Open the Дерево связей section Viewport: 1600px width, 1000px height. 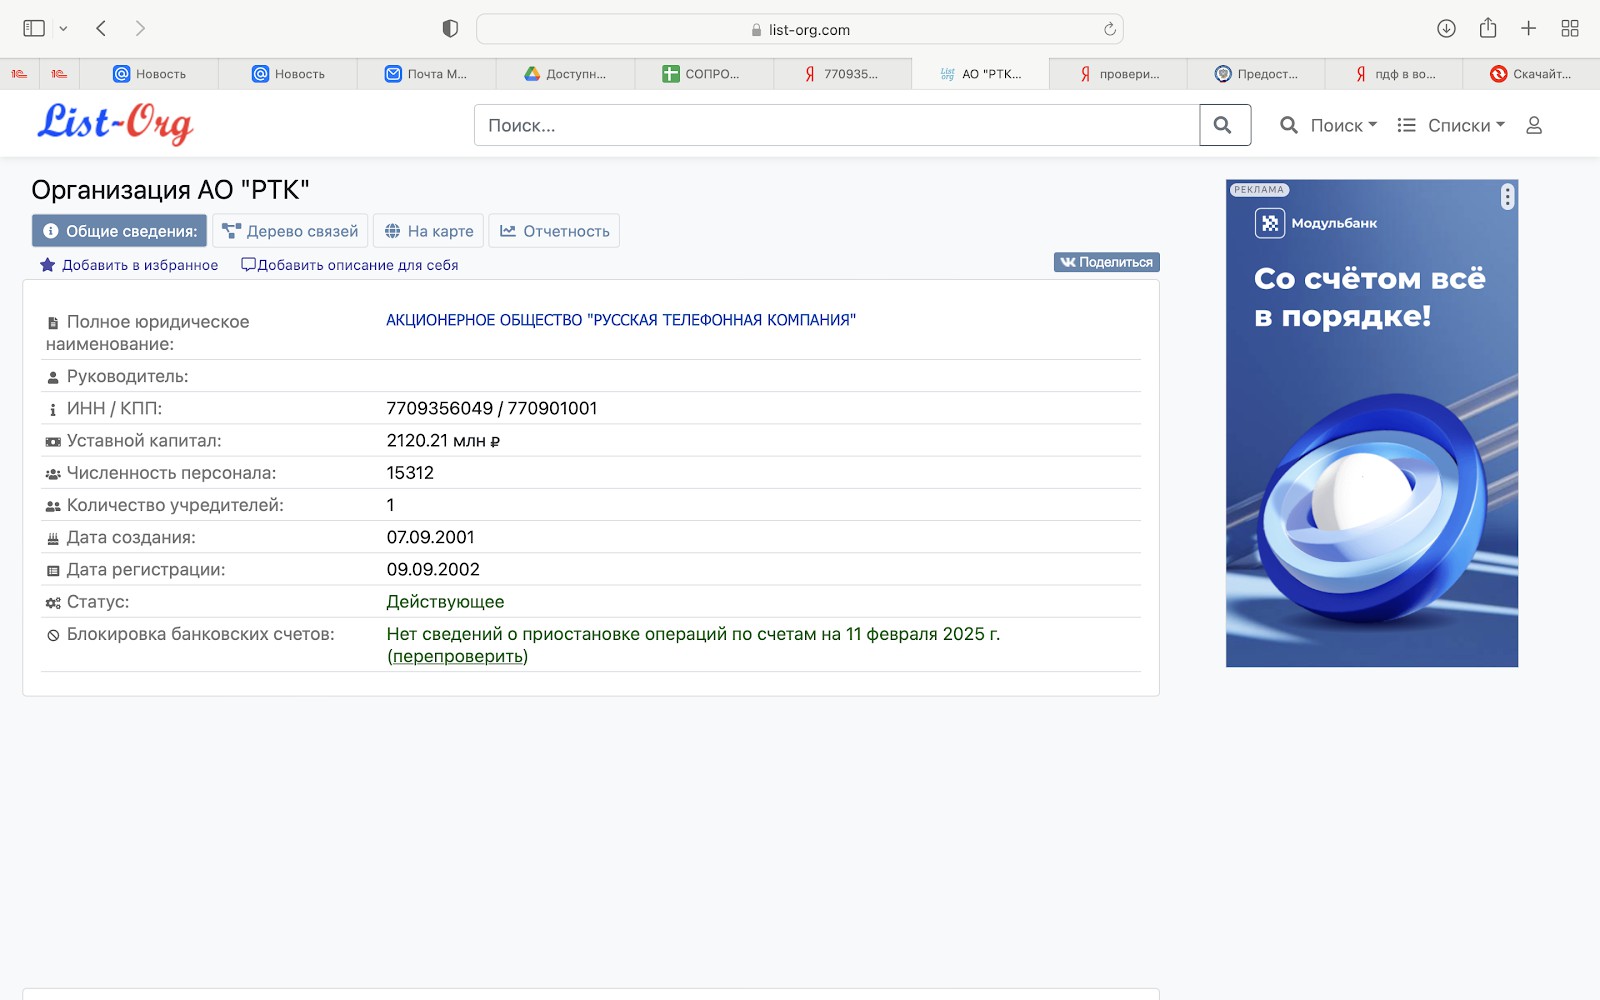coord(289,231)
